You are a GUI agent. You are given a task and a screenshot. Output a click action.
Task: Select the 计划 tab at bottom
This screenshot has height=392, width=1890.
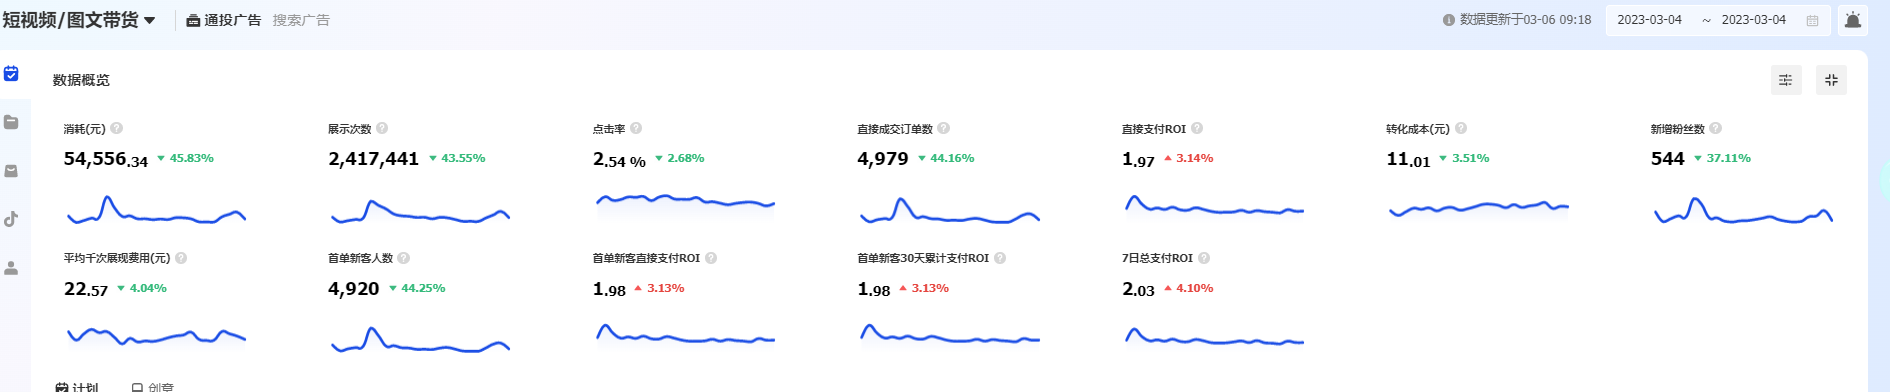(x=77, y=386)
